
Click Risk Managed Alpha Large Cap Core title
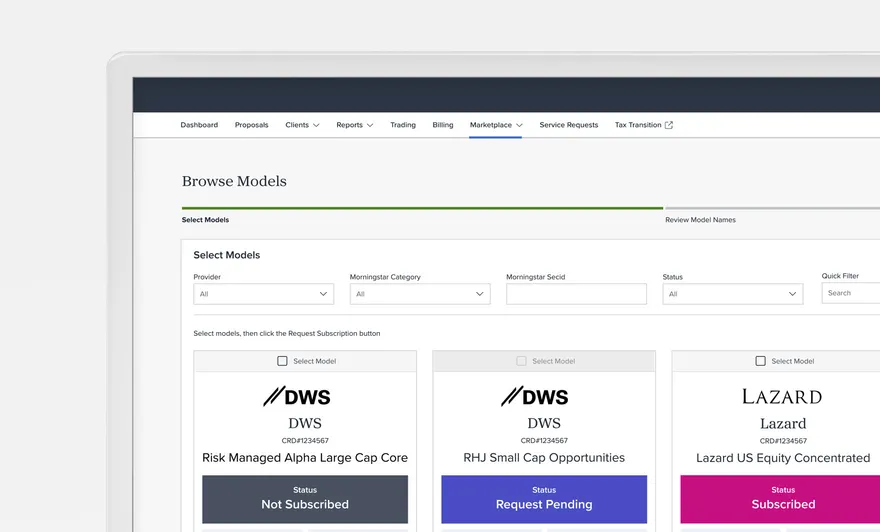click(305, 458)
